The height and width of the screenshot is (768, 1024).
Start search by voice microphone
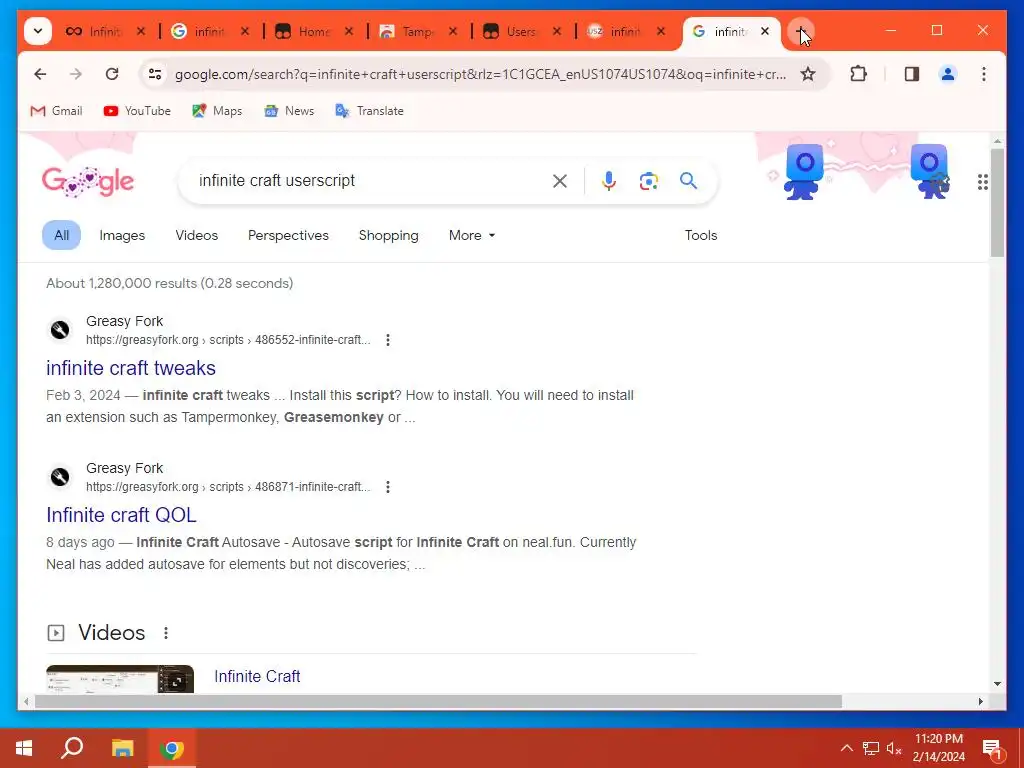609,181
